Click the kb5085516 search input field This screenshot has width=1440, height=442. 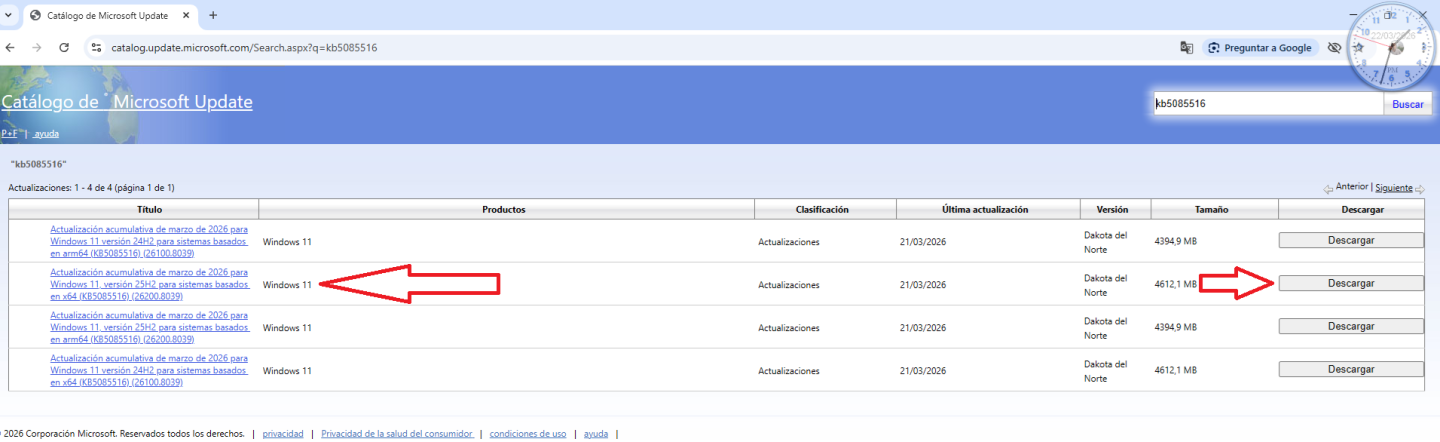pyautogui.click(x=1267, y=103)
